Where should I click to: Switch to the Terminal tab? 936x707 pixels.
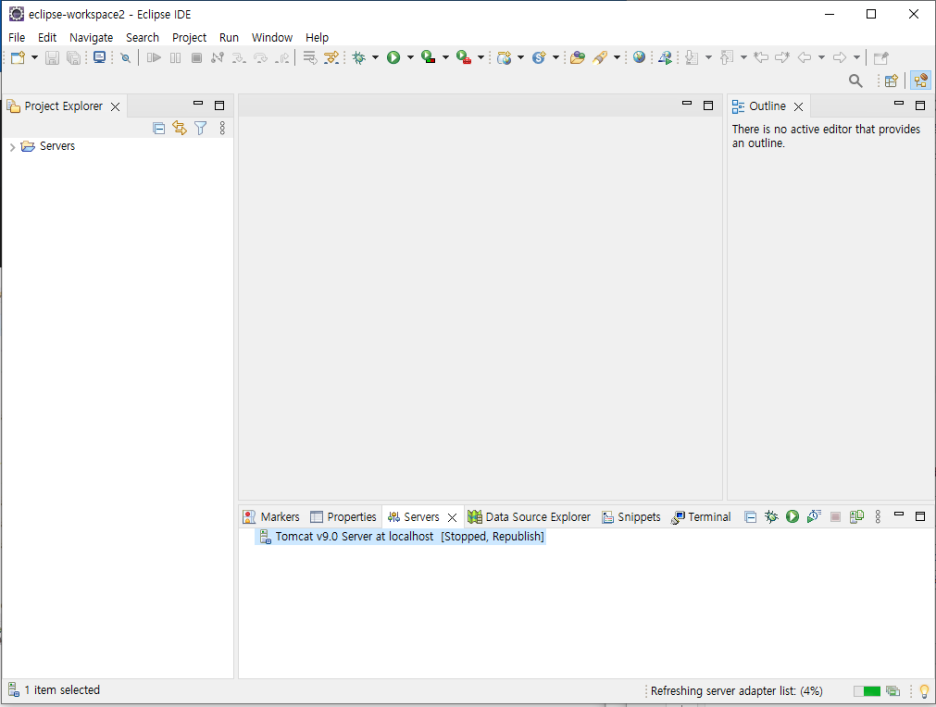701,517
